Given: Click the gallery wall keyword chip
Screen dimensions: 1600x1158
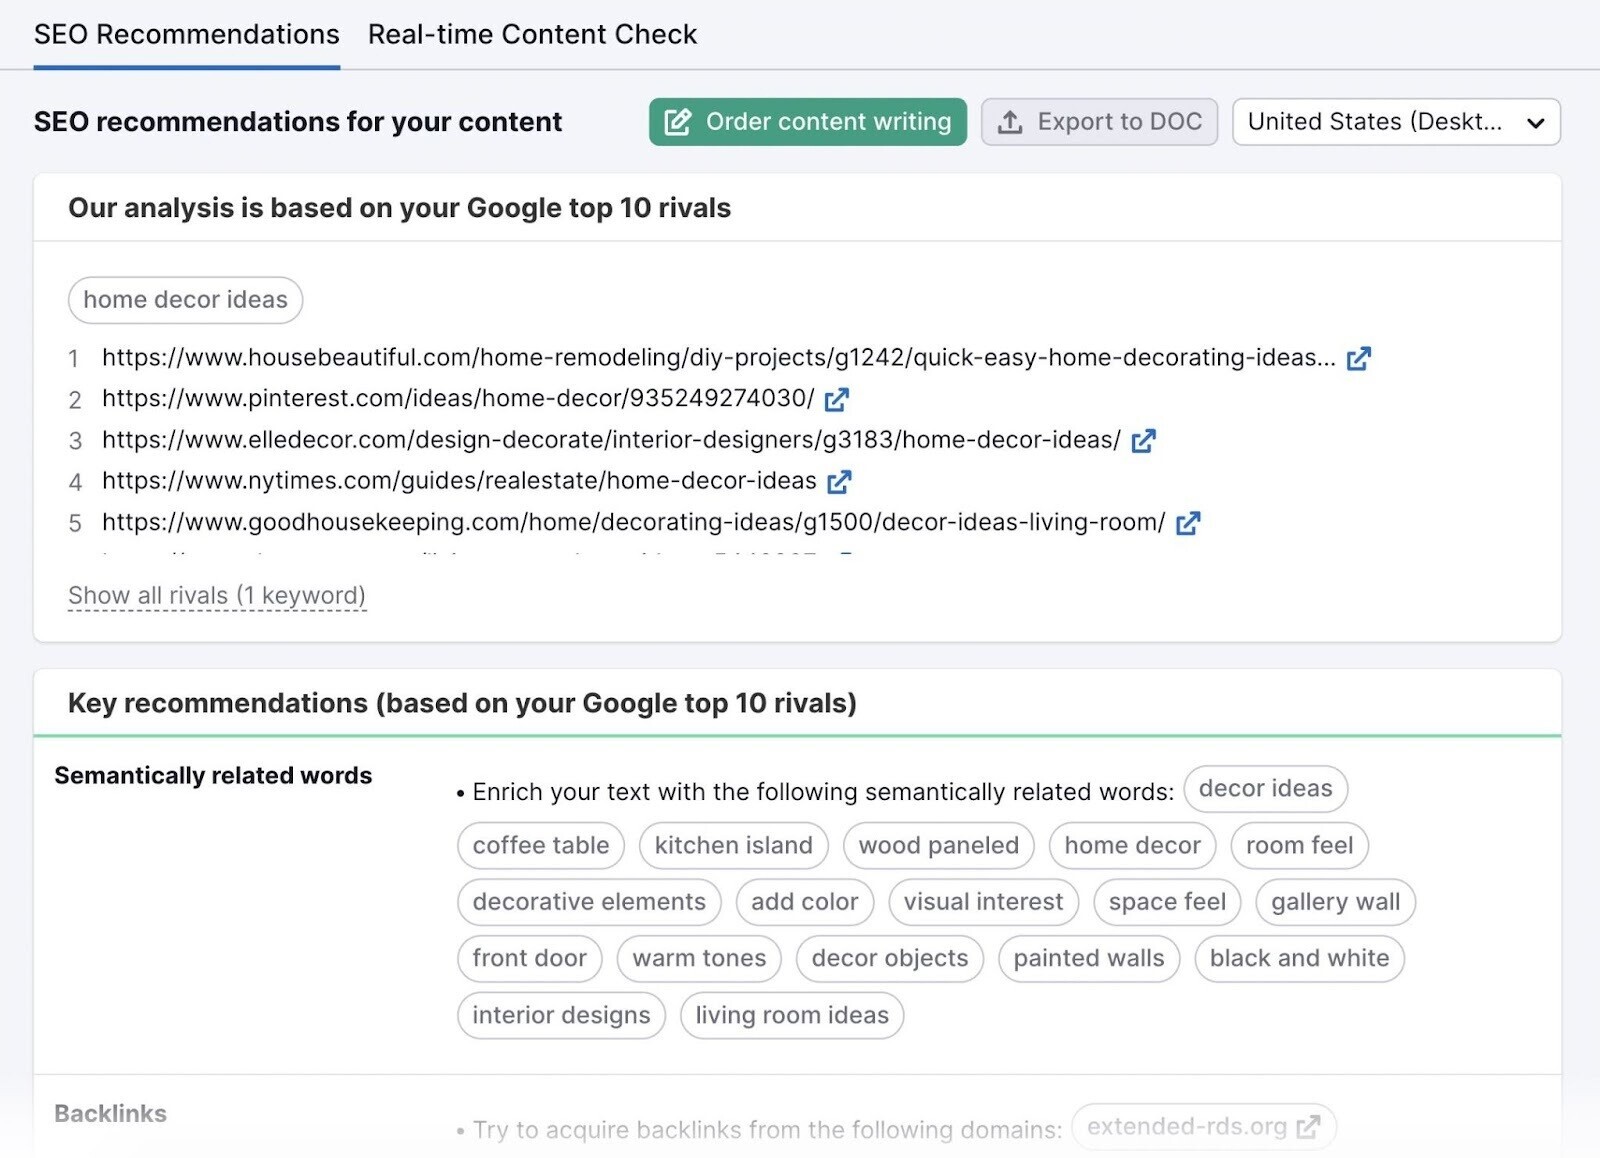Looking at the screenshot, I should click(1335, 902).
